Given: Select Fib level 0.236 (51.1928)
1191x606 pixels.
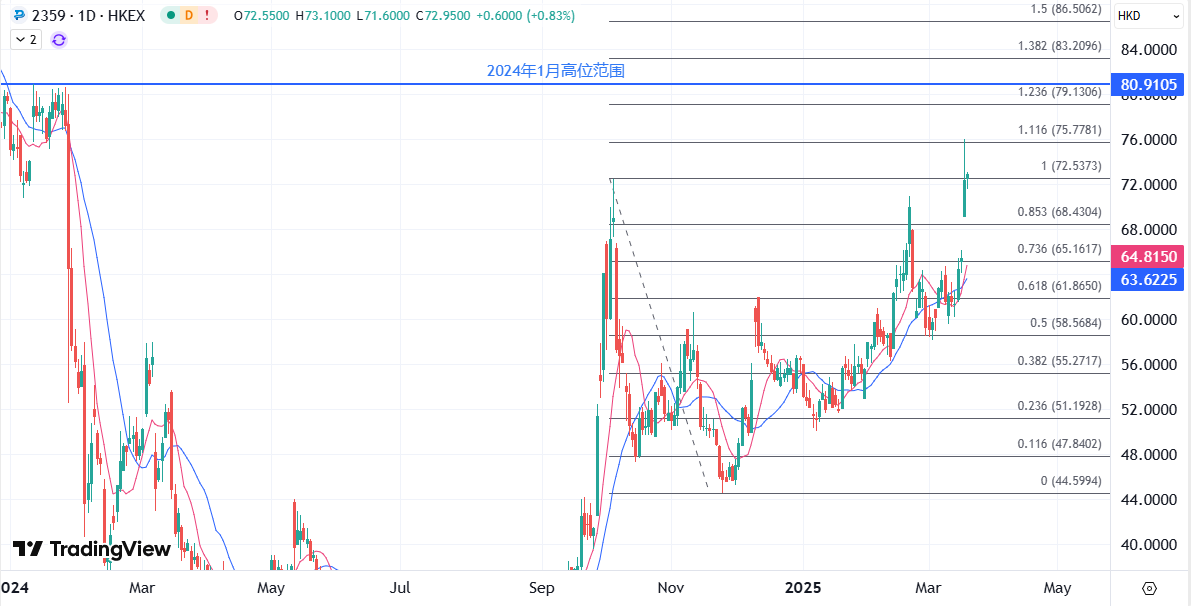Looking at the screenshot, I should tap(1060, 406).
